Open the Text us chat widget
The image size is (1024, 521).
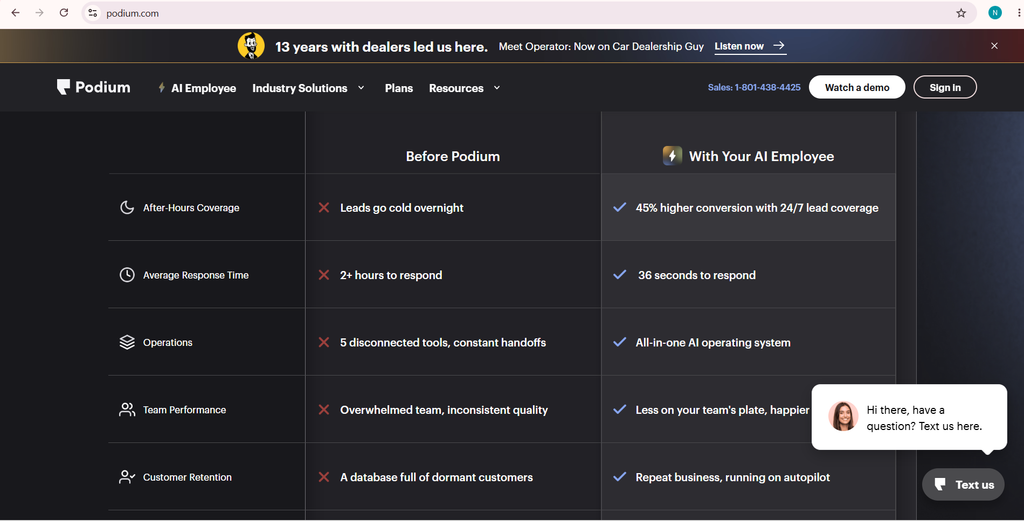click(x=963, y=484)
